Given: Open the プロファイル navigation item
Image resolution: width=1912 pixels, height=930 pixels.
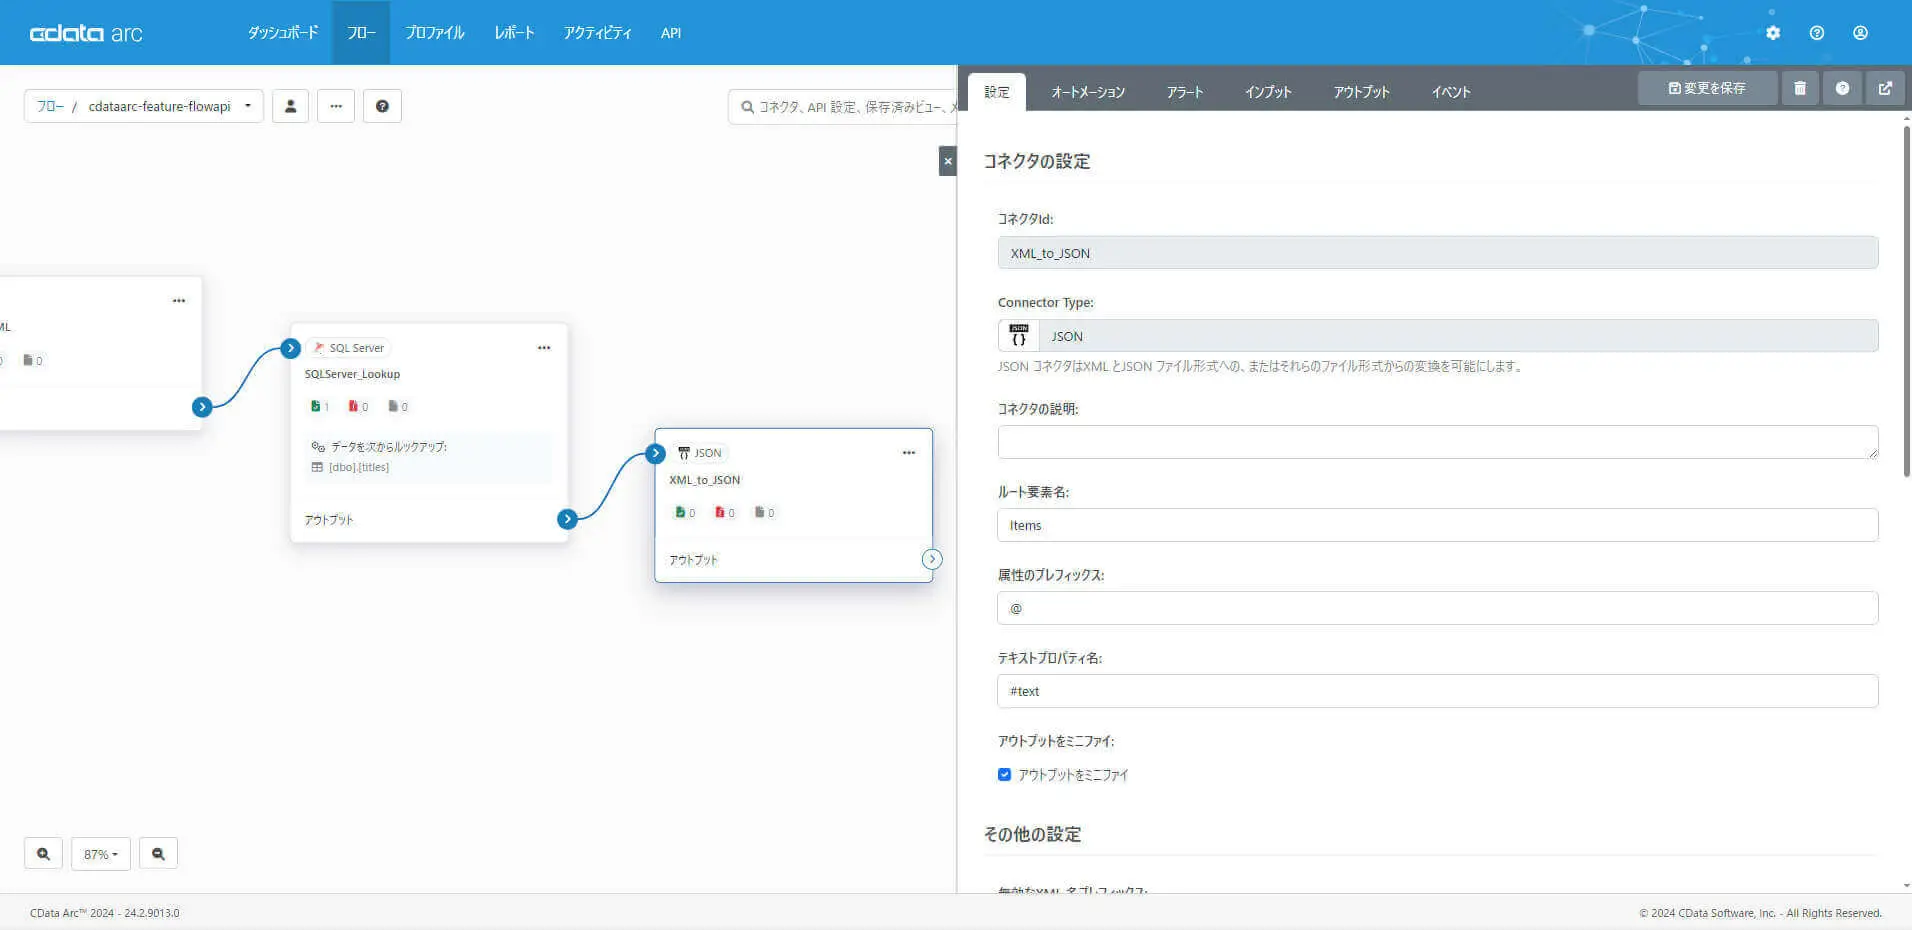Looking at the screenshot, I should 435,33.
